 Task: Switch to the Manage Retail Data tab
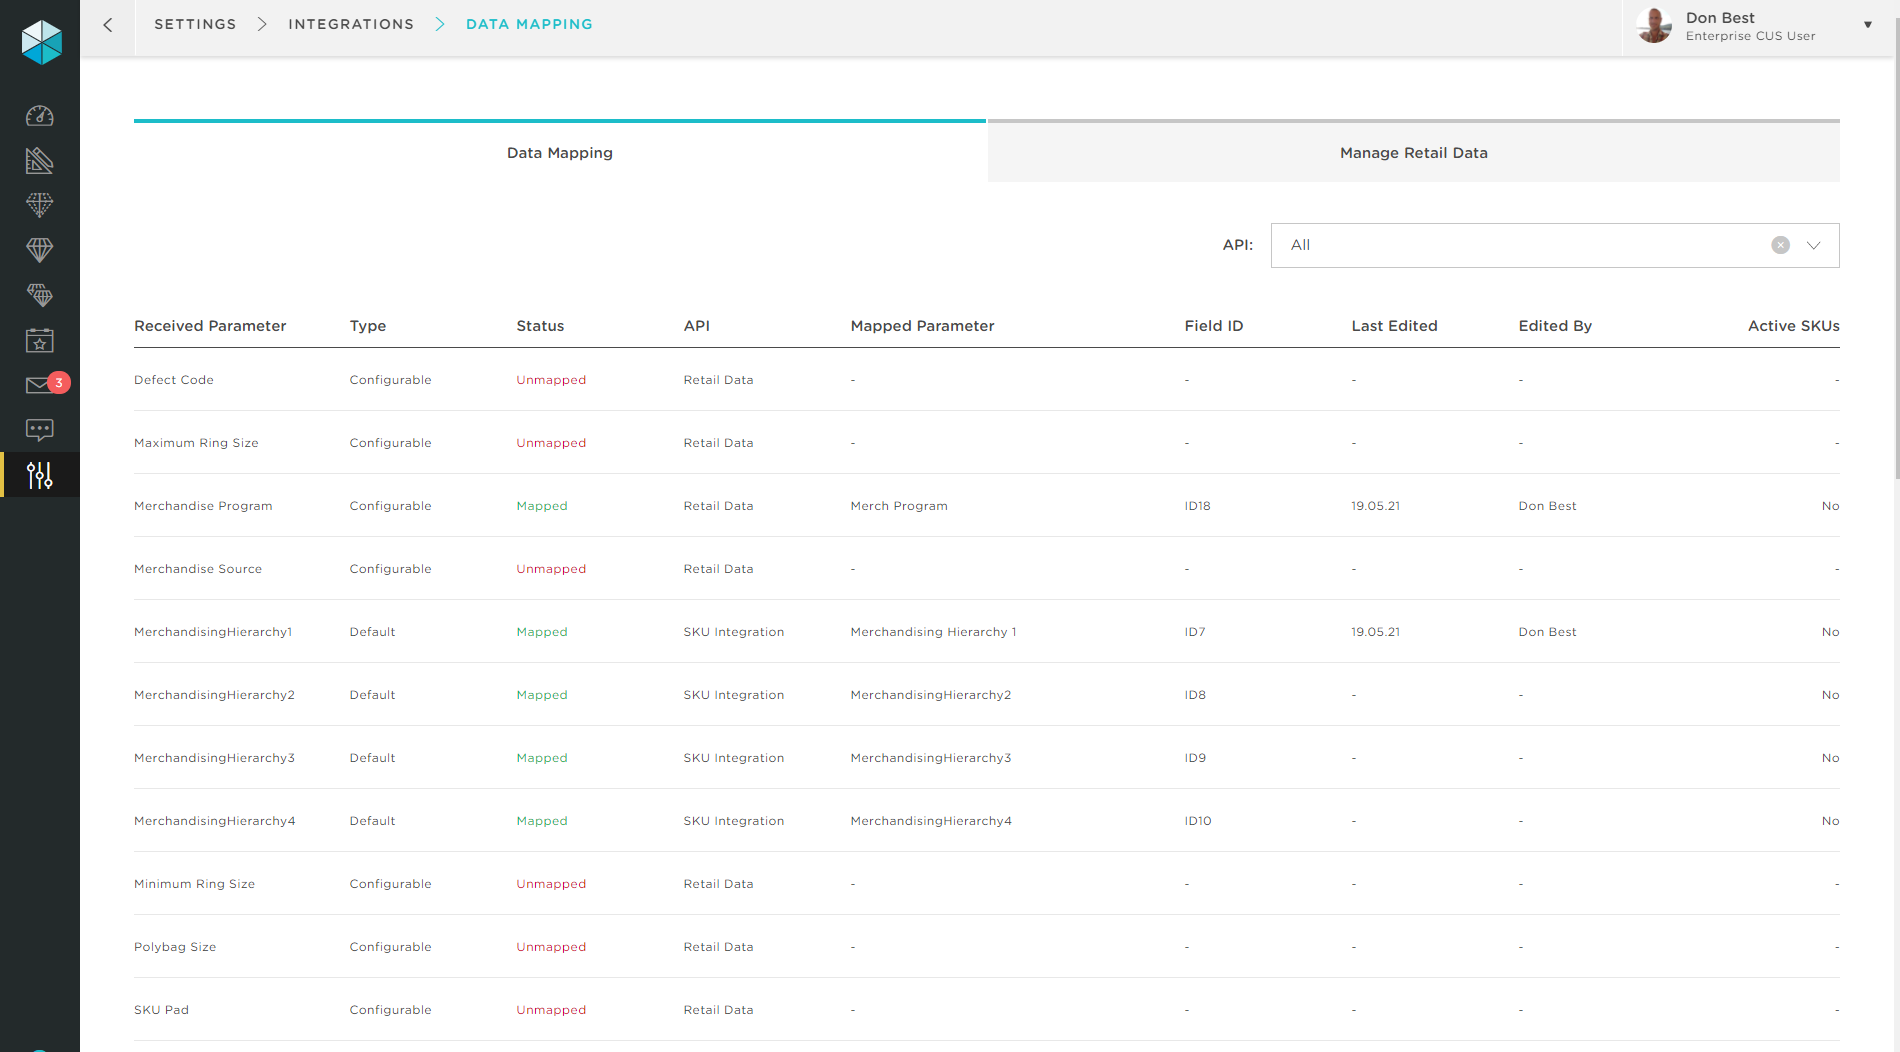[1414, 152]
